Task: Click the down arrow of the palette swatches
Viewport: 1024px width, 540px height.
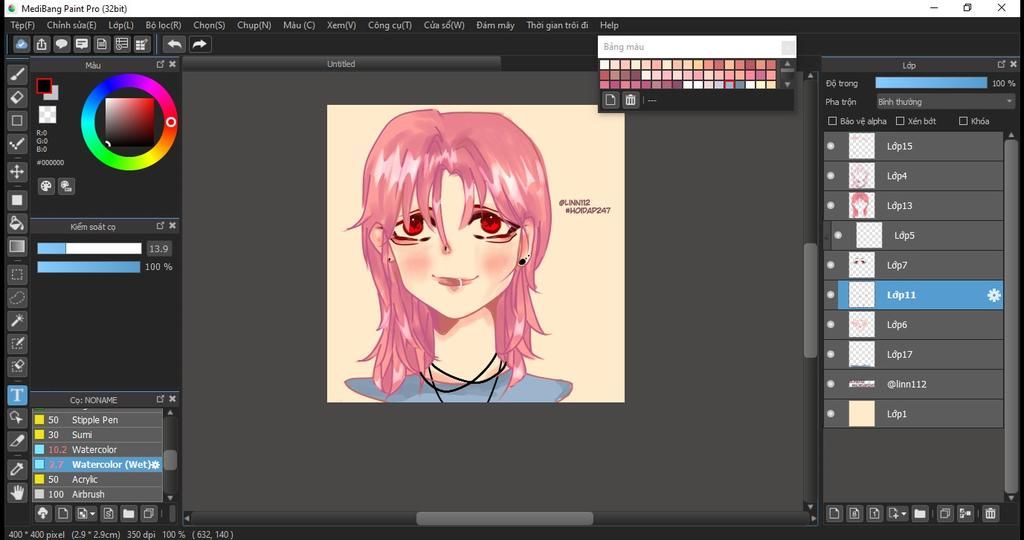Action: click(788, 84)
